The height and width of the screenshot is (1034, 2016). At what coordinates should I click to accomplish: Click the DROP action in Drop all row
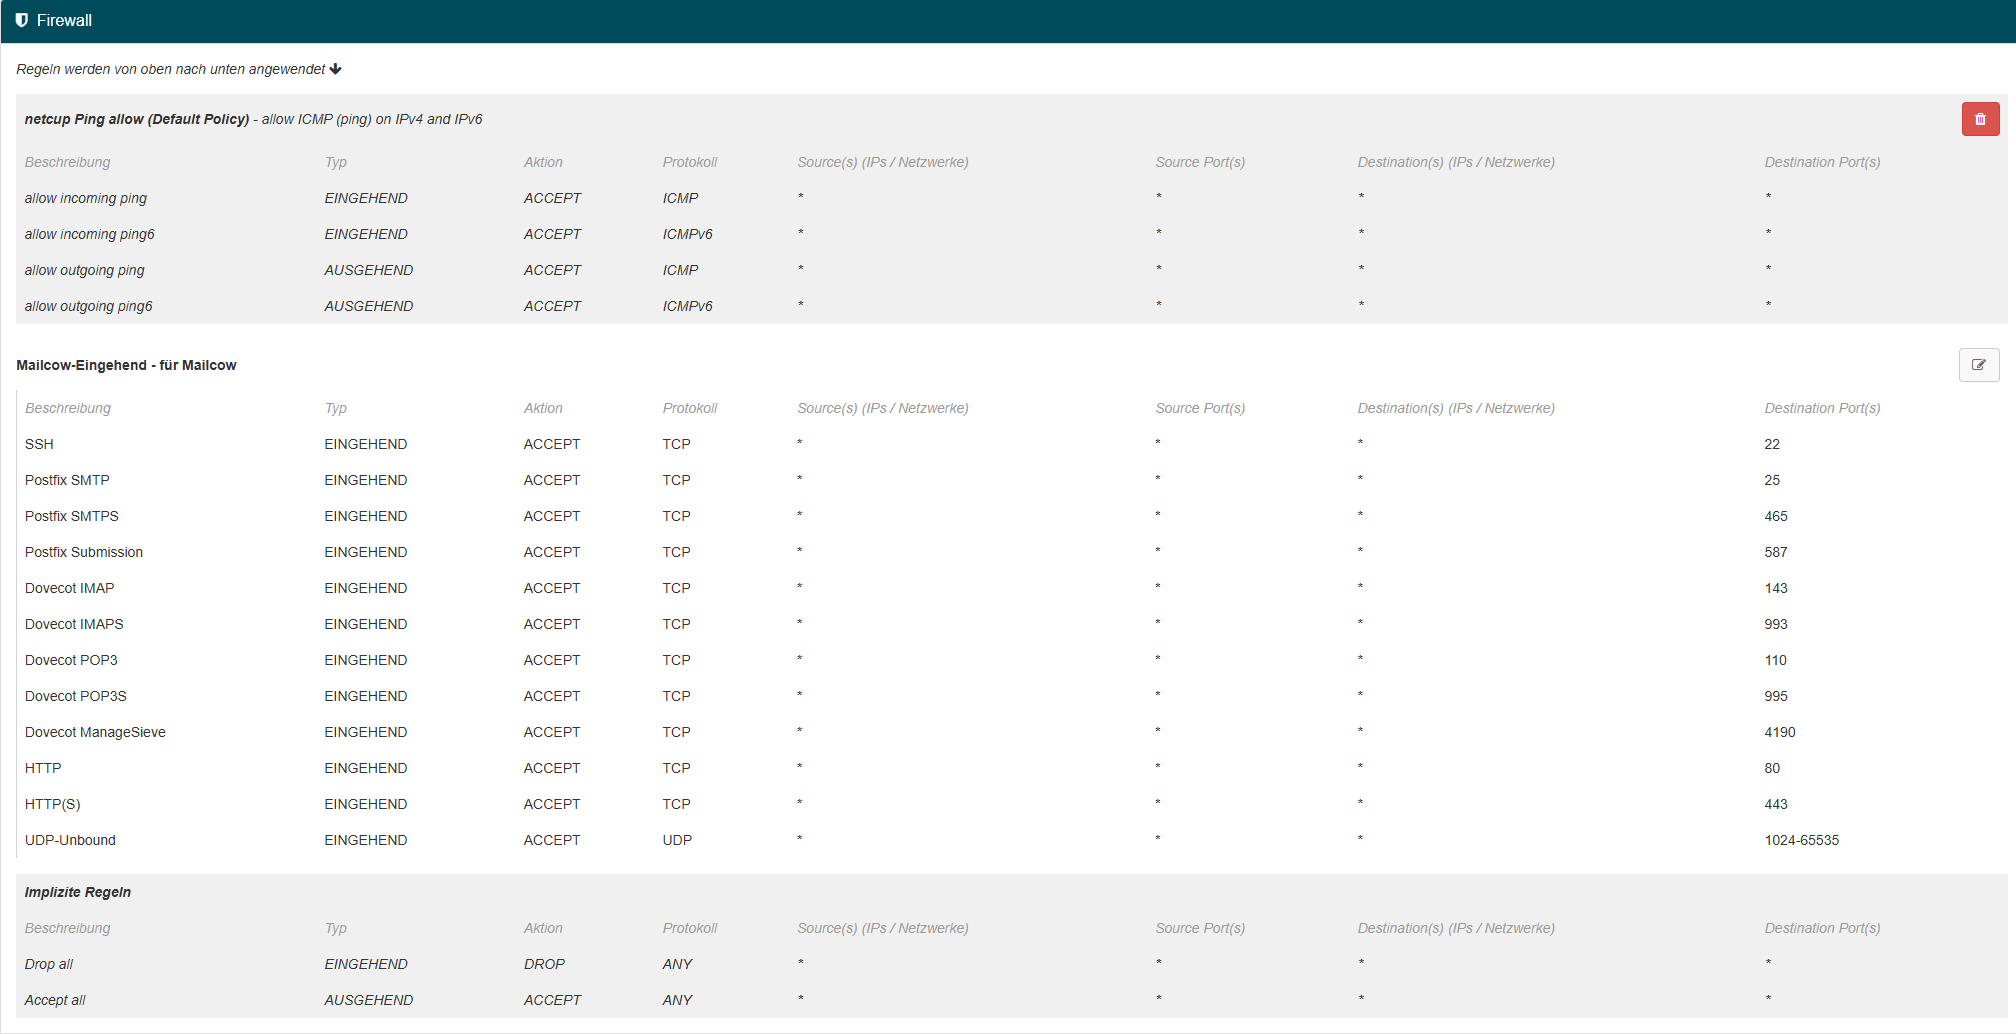pyautogui.click(x=544, y=964)
